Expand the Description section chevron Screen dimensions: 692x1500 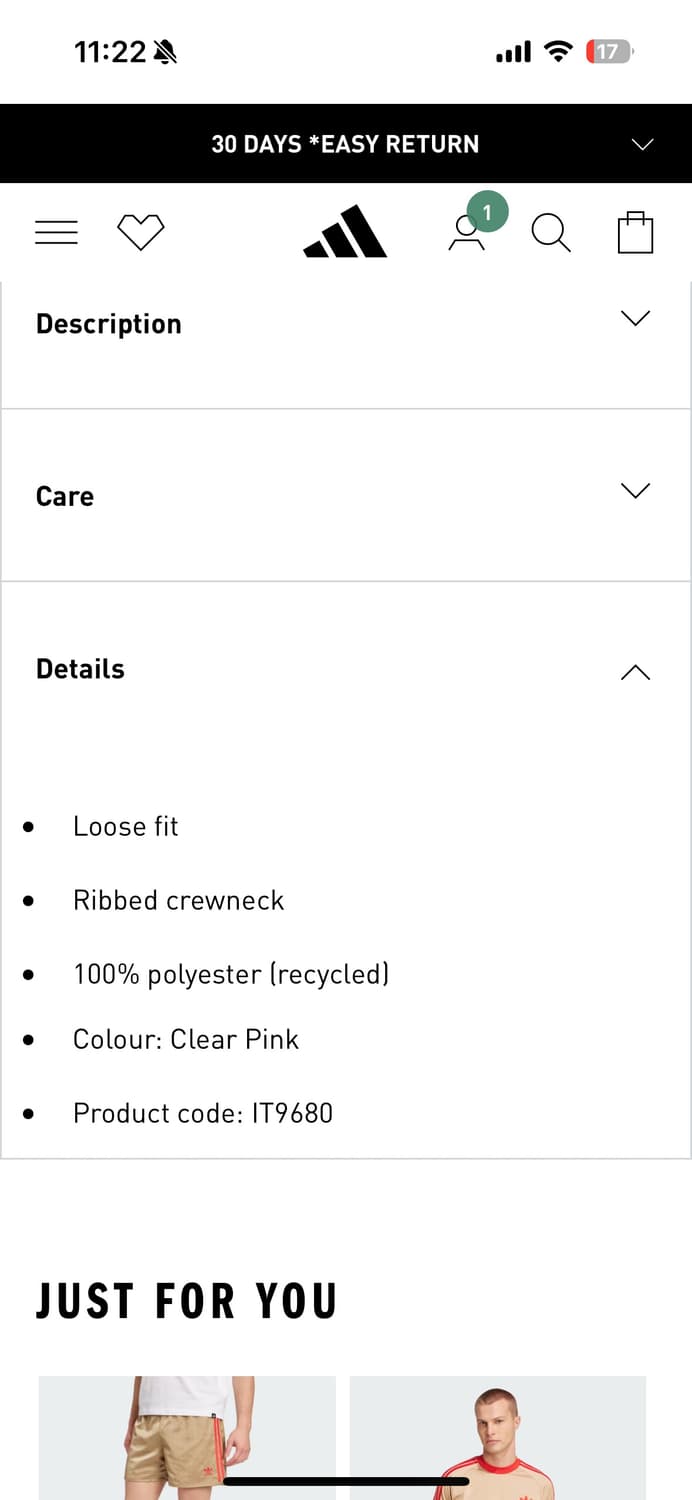click(635, 318)
